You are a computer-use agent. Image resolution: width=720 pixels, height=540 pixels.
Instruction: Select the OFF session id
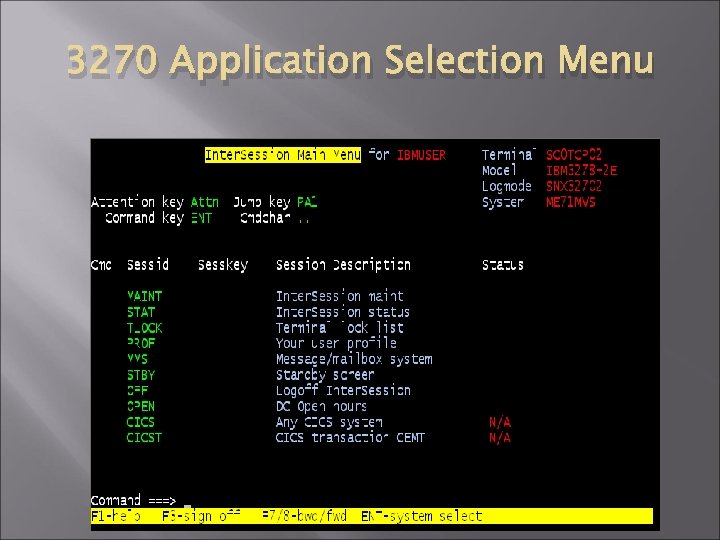[x=137, y=390]
